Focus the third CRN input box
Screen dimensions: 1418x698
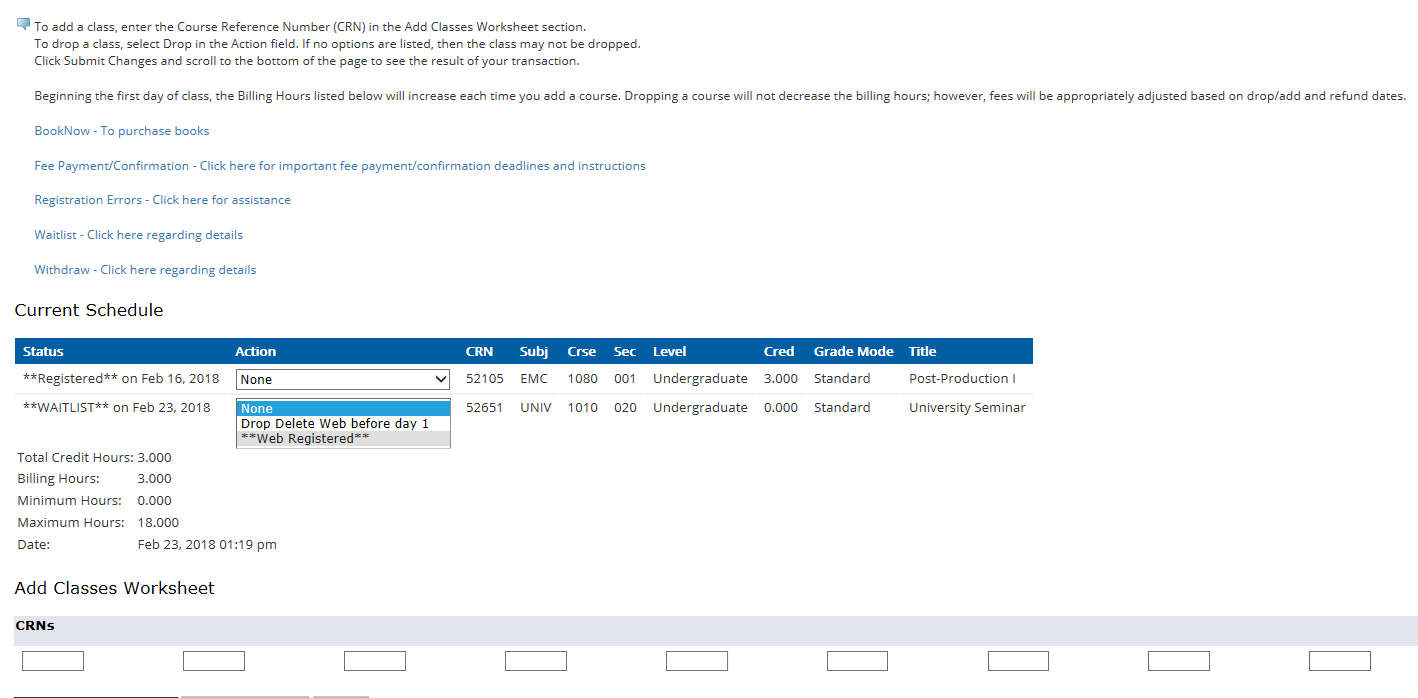pos(375,661)
